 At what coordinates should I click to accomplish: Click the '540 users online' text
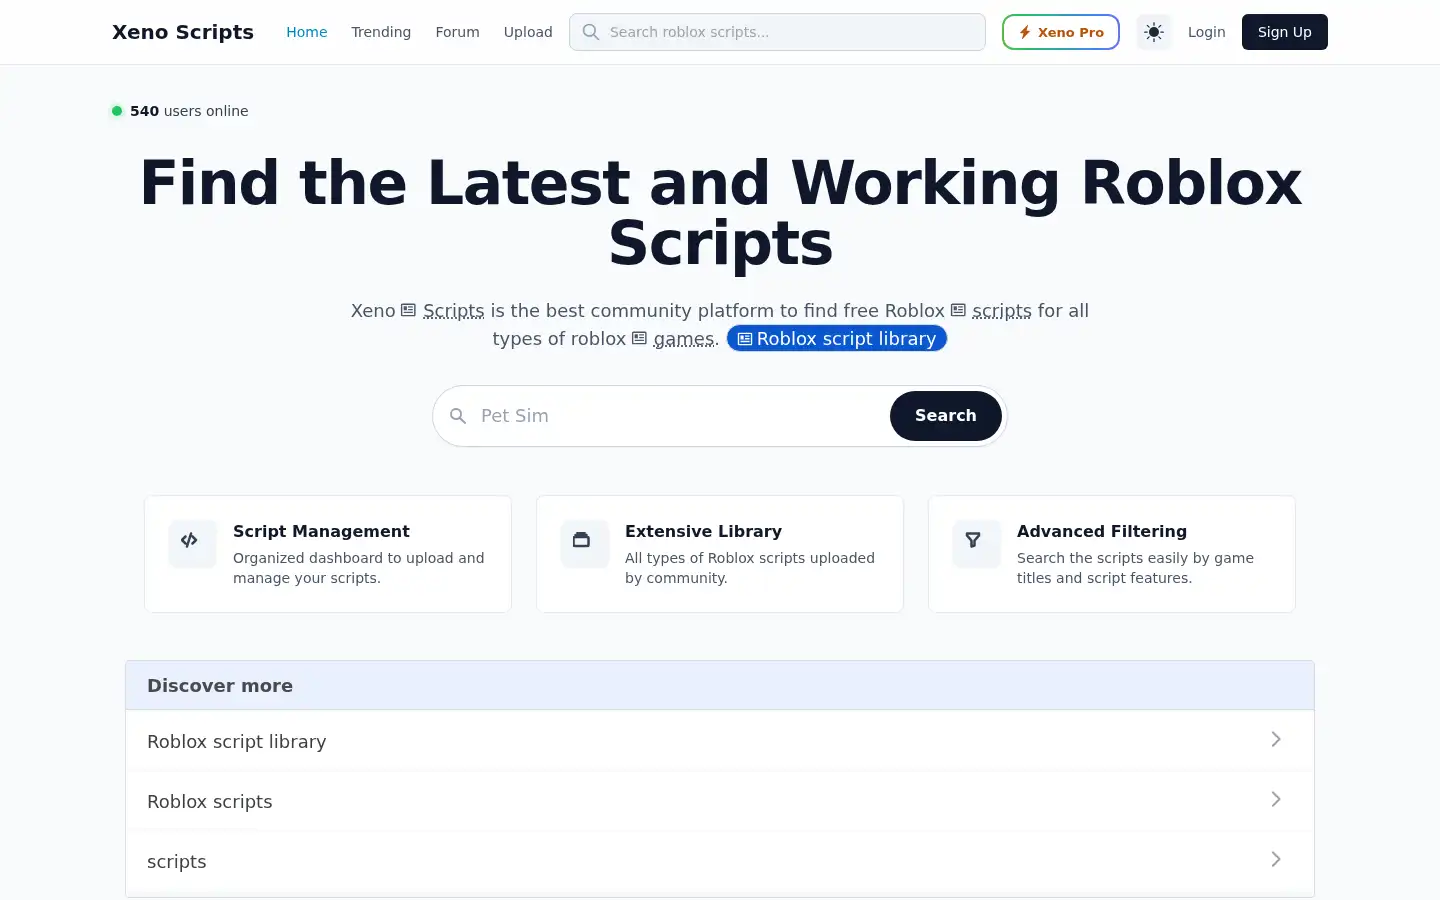[x=189, y=111]
